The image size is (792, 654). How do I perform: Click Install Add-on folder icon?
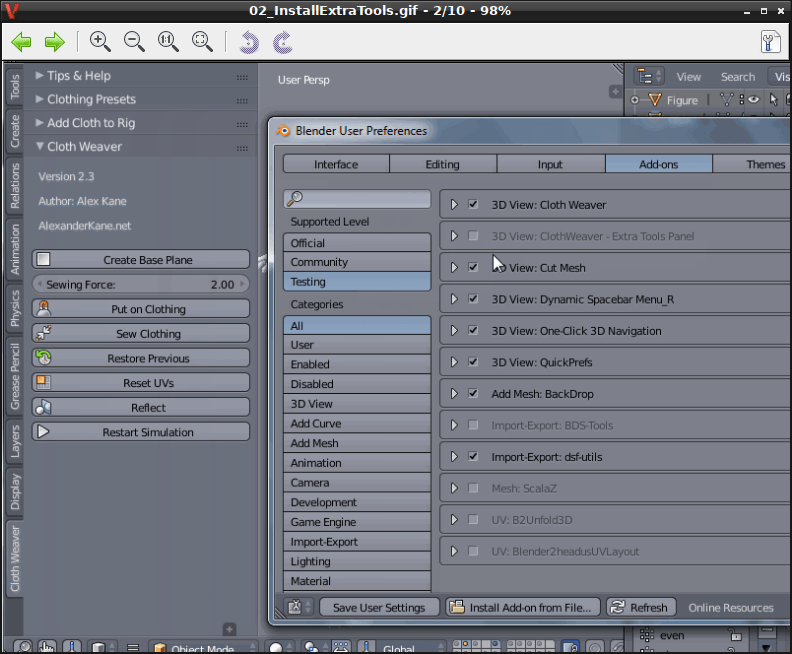[457, 607]
